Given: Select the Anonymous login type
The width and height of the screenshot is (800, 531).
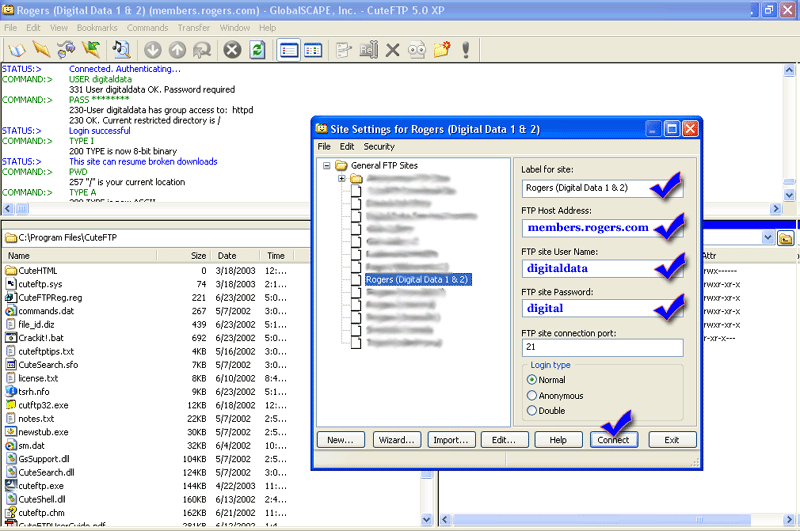Looking at the screenshot, I should (532, 395).
